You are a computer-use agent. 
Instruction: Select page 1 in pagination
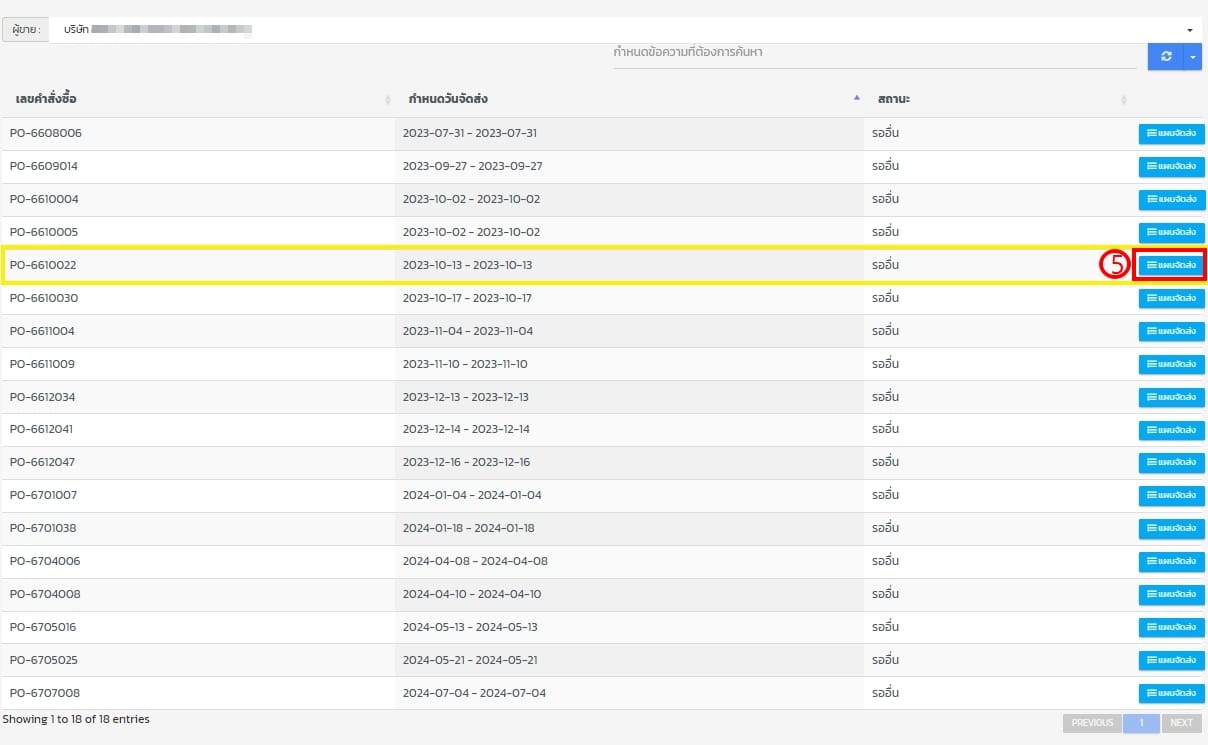(x=1141, y=723)
